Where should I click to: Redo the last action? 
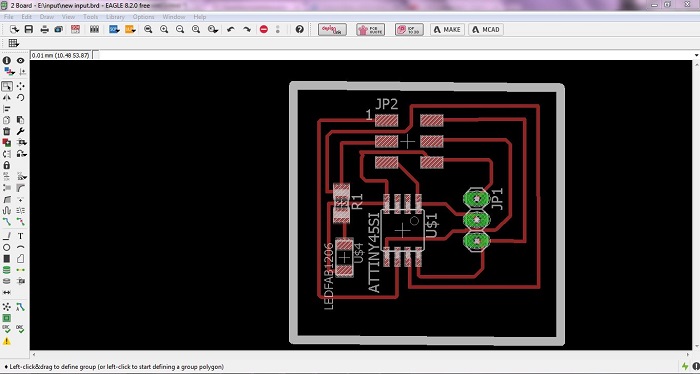pyautogui.click(x=247, y=29)
